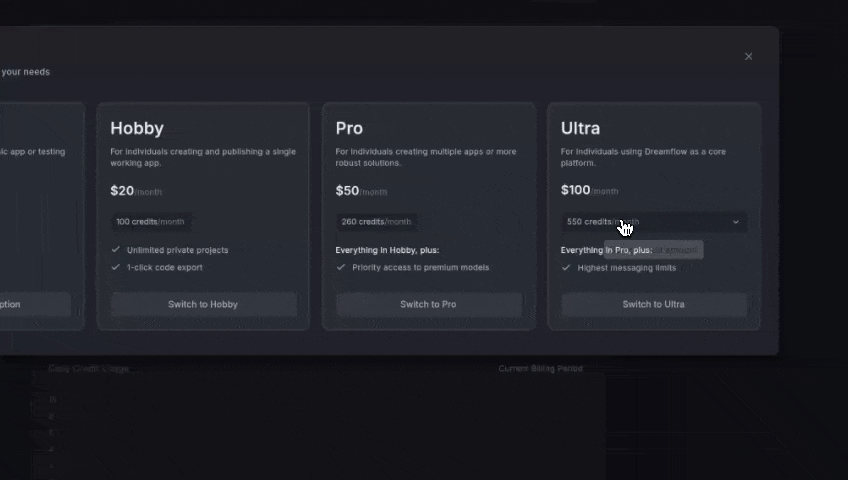The height and width of the screenshot is (480, 848).
Task: Click the checkmark beside Priority access
Action: click(341, 267)
